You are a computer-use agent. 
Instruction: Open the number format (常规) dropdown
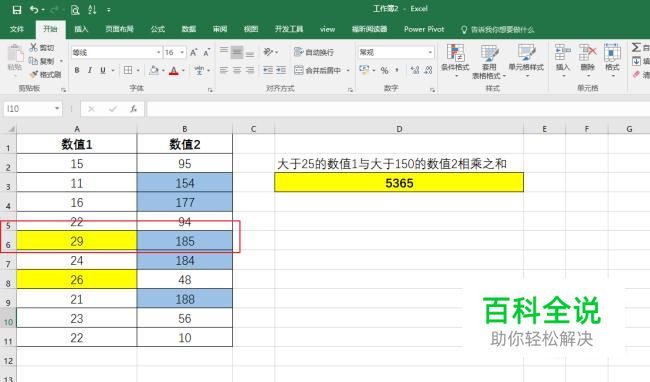click(430, 52)
